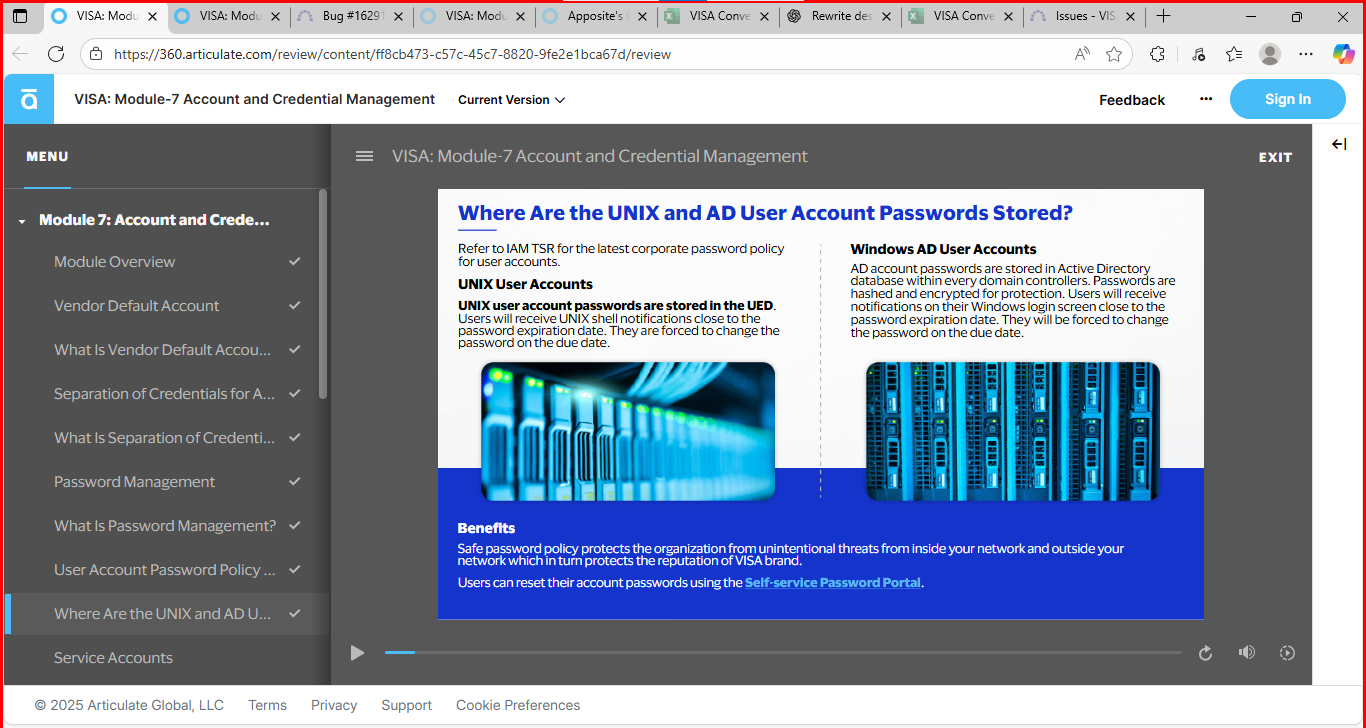
Task: Click the playback seekbar track
Action: [x=783, y=652]
